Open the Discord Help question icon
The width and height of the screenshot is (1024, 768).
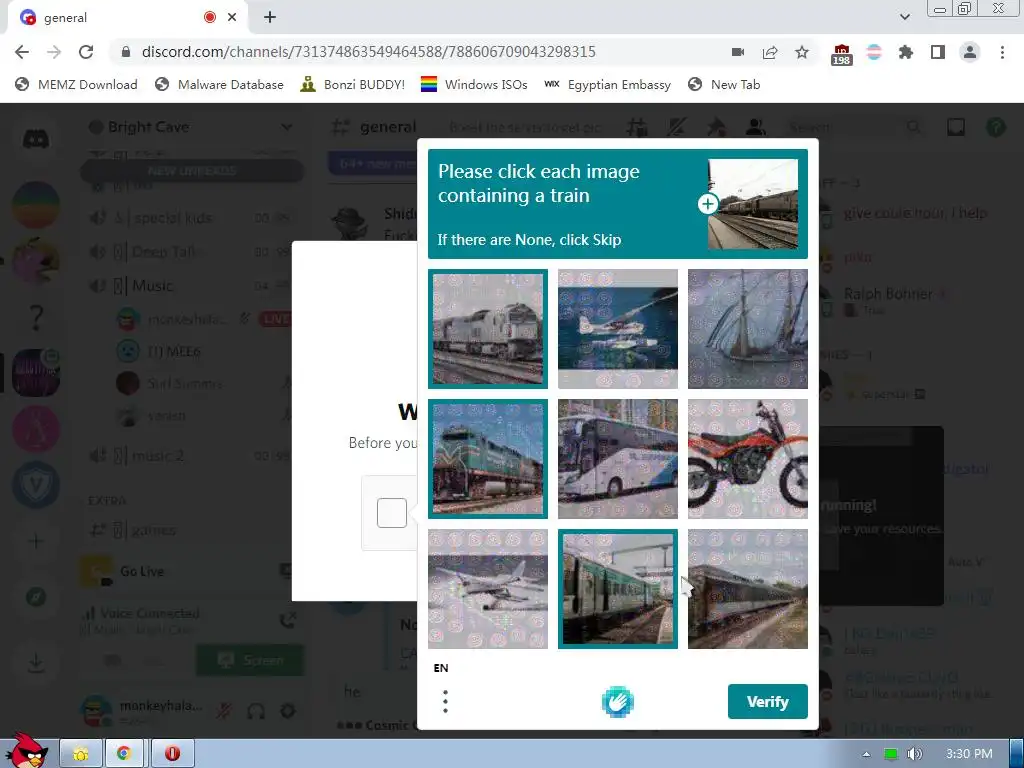[x=995, y=127]
